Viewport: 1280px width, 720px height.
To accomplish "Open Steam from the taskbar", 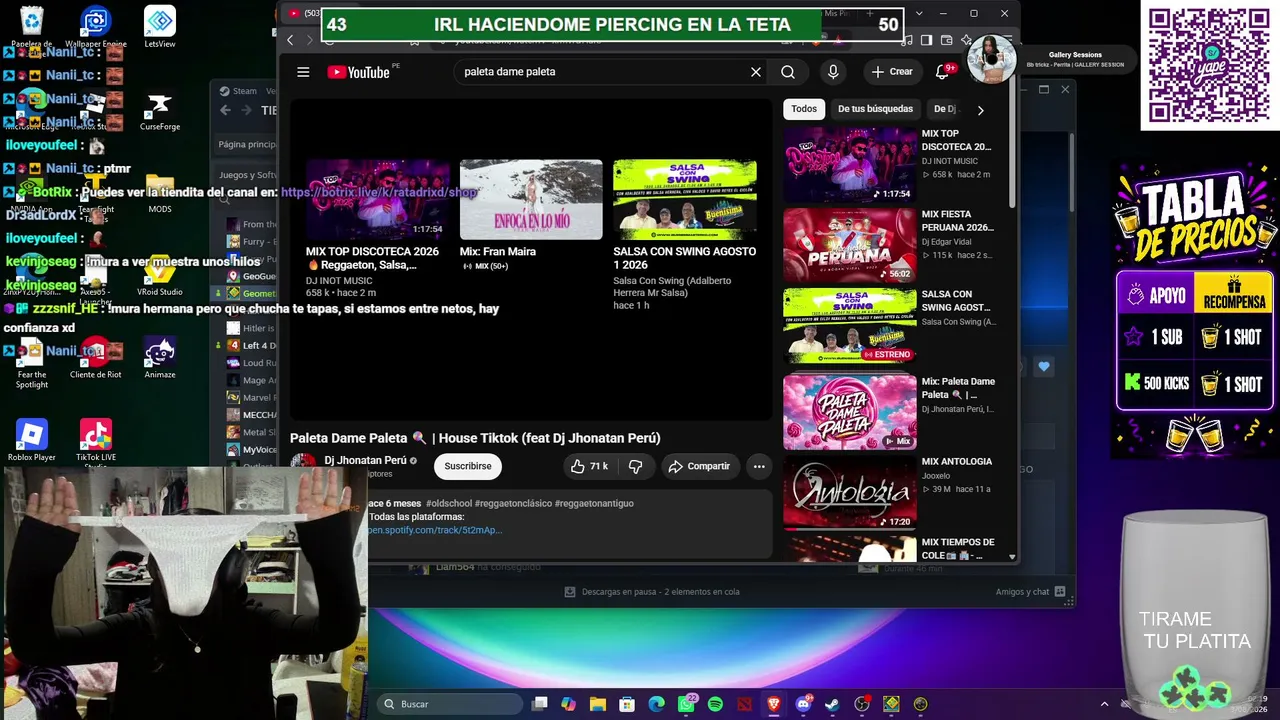I will pyautogui.click(x=832, y=704).
